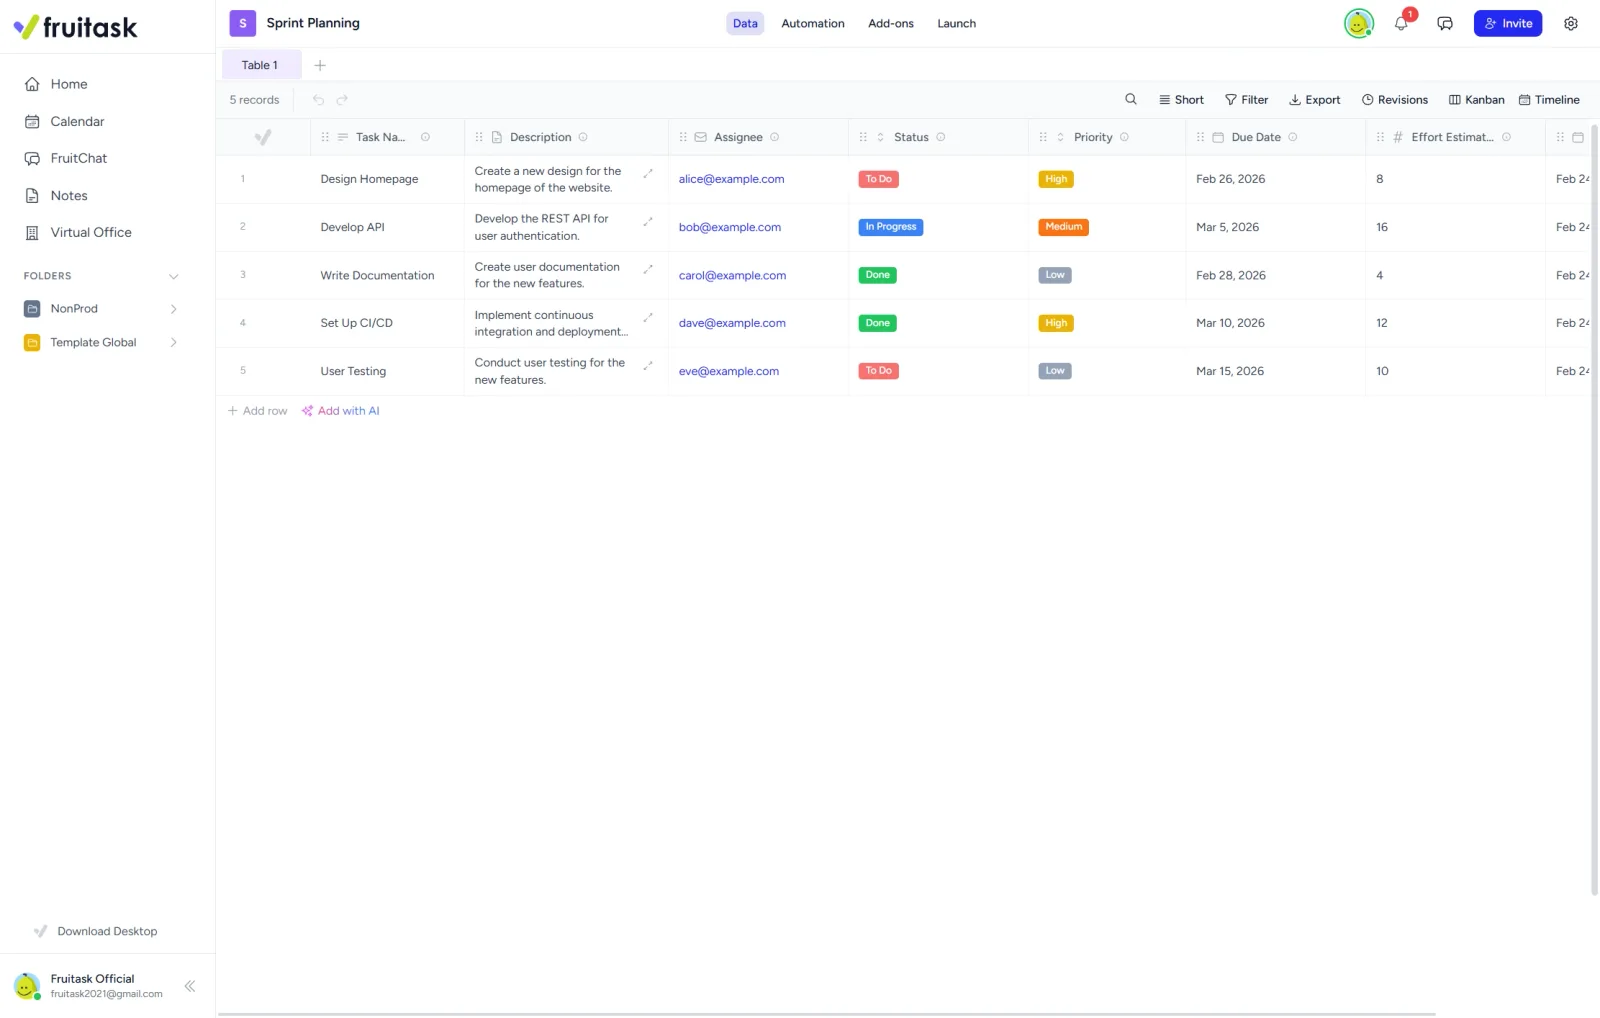This screenshot has width=1600, height=1018.
Task: Toggle the select-all checkmark in table header
Action: coord(263,137)
